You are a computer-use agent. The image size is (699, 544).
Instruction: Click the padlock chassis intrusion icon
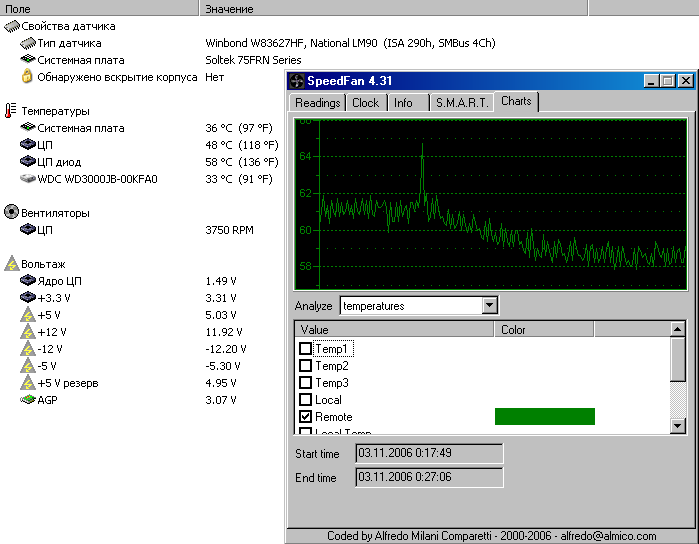28,77
